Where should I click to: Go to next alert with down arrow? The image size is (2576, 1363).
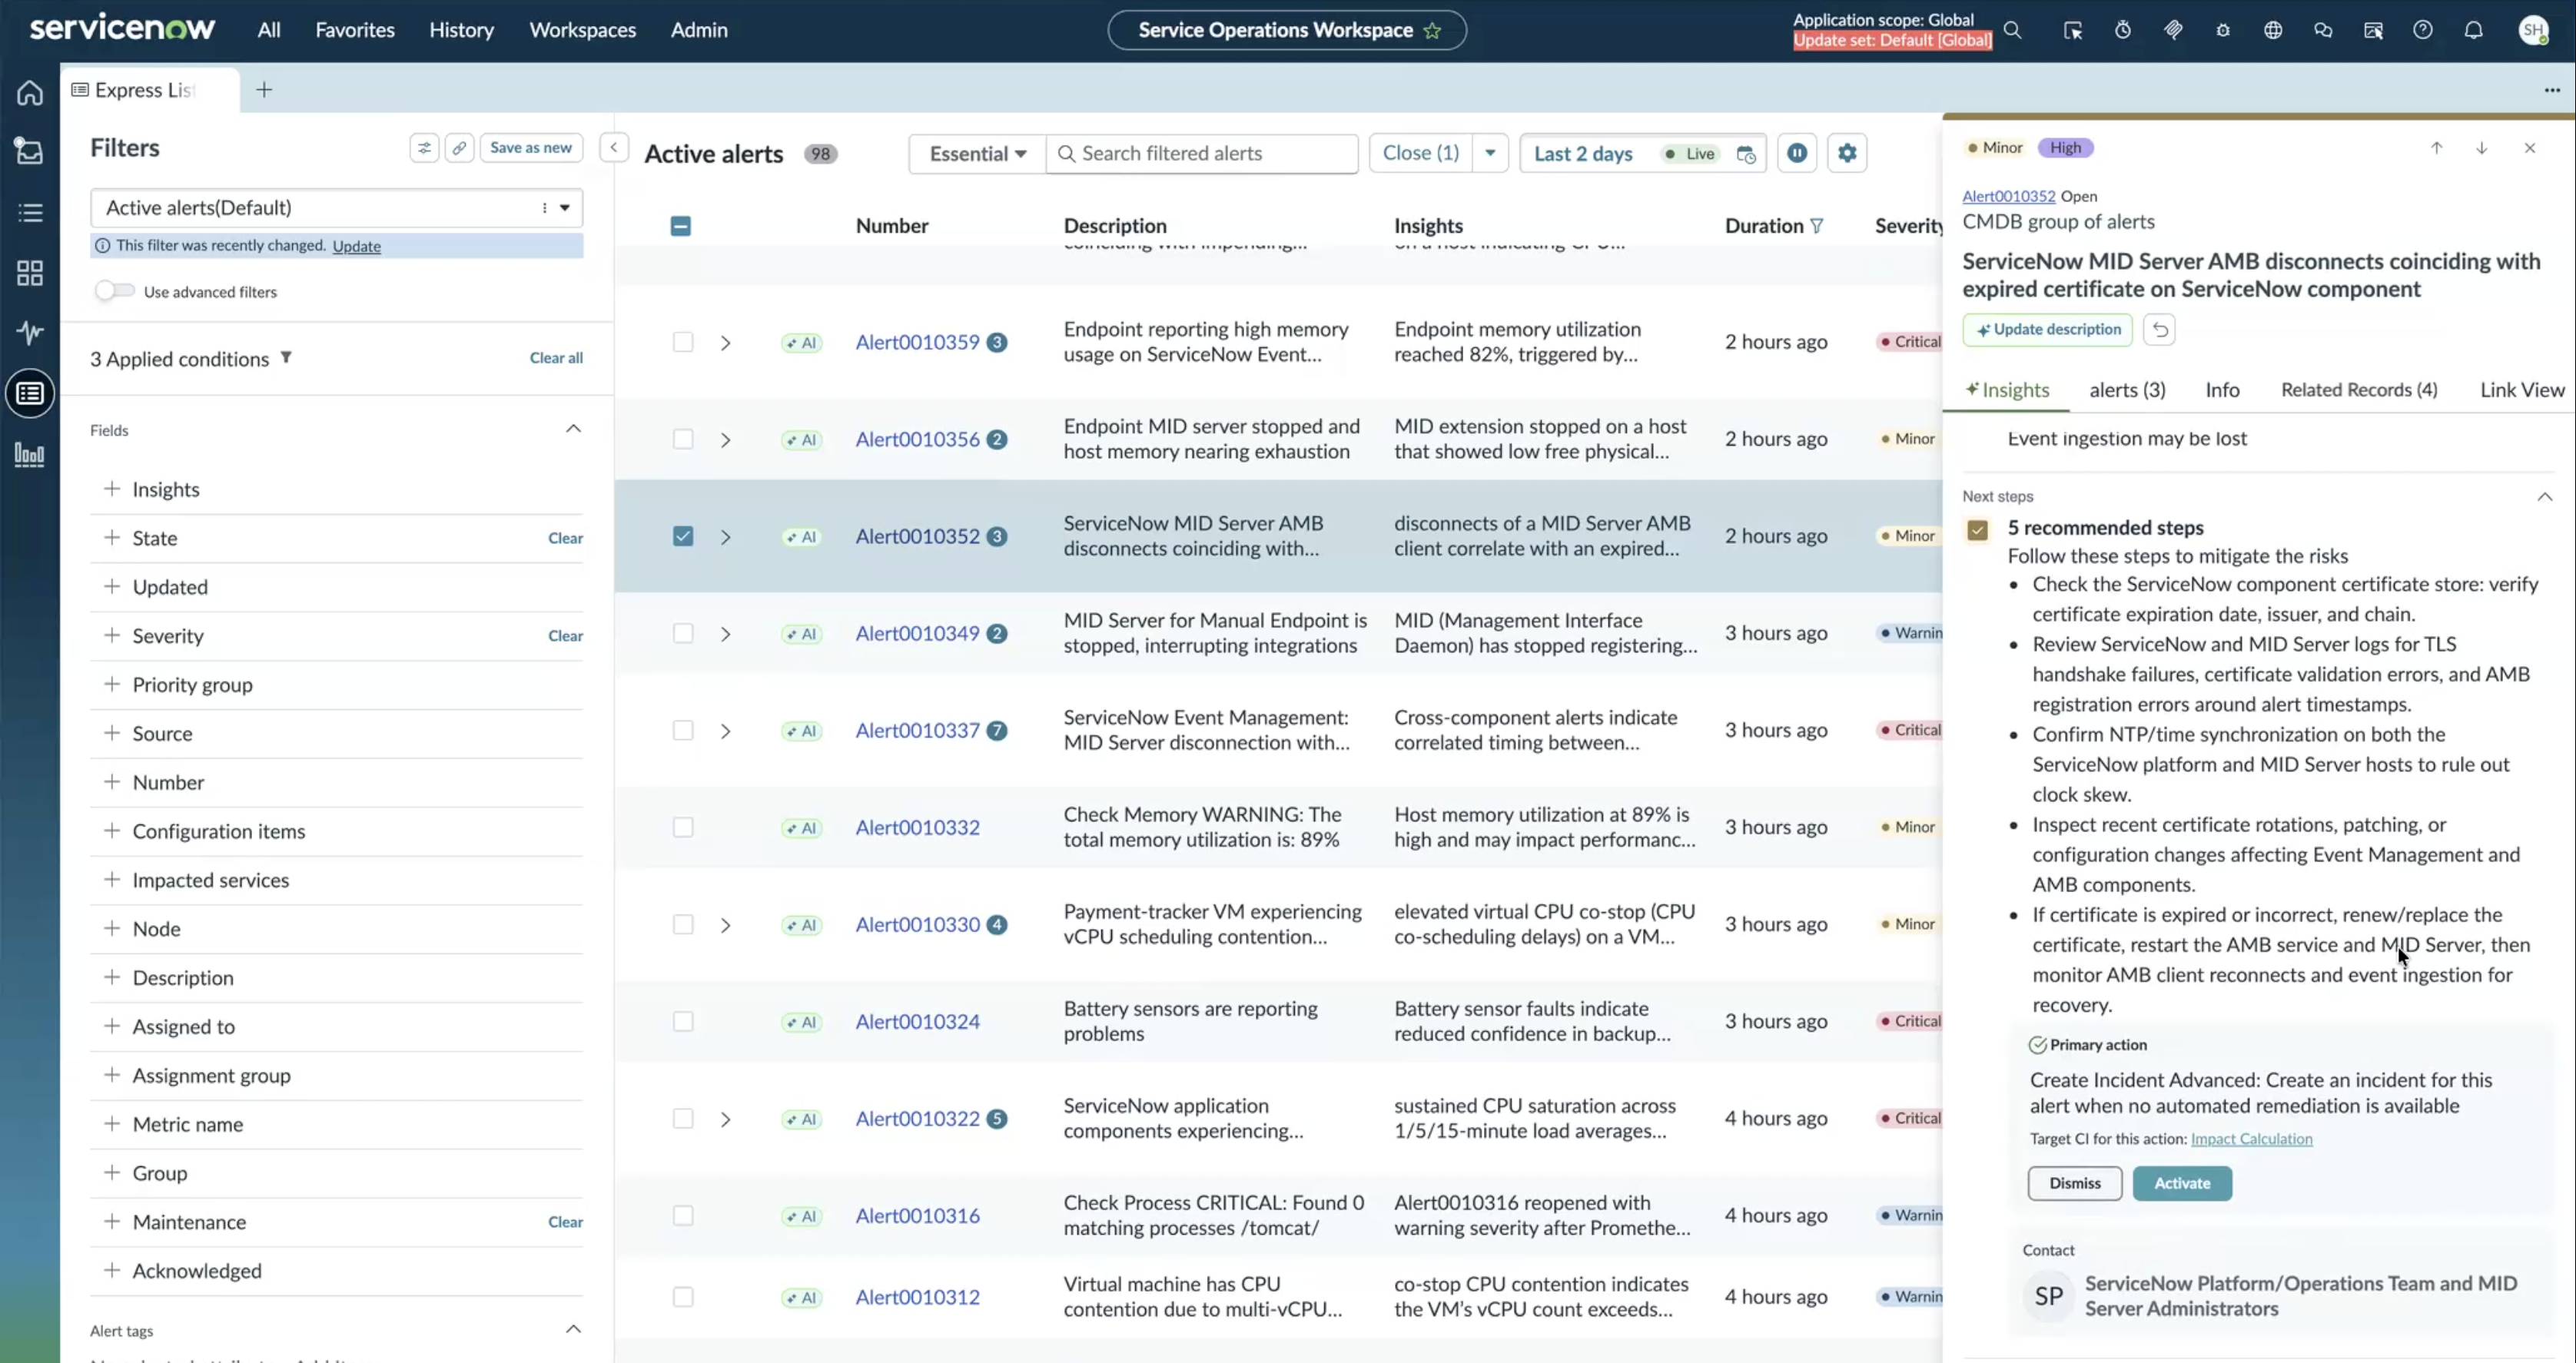coord(2482,148)
